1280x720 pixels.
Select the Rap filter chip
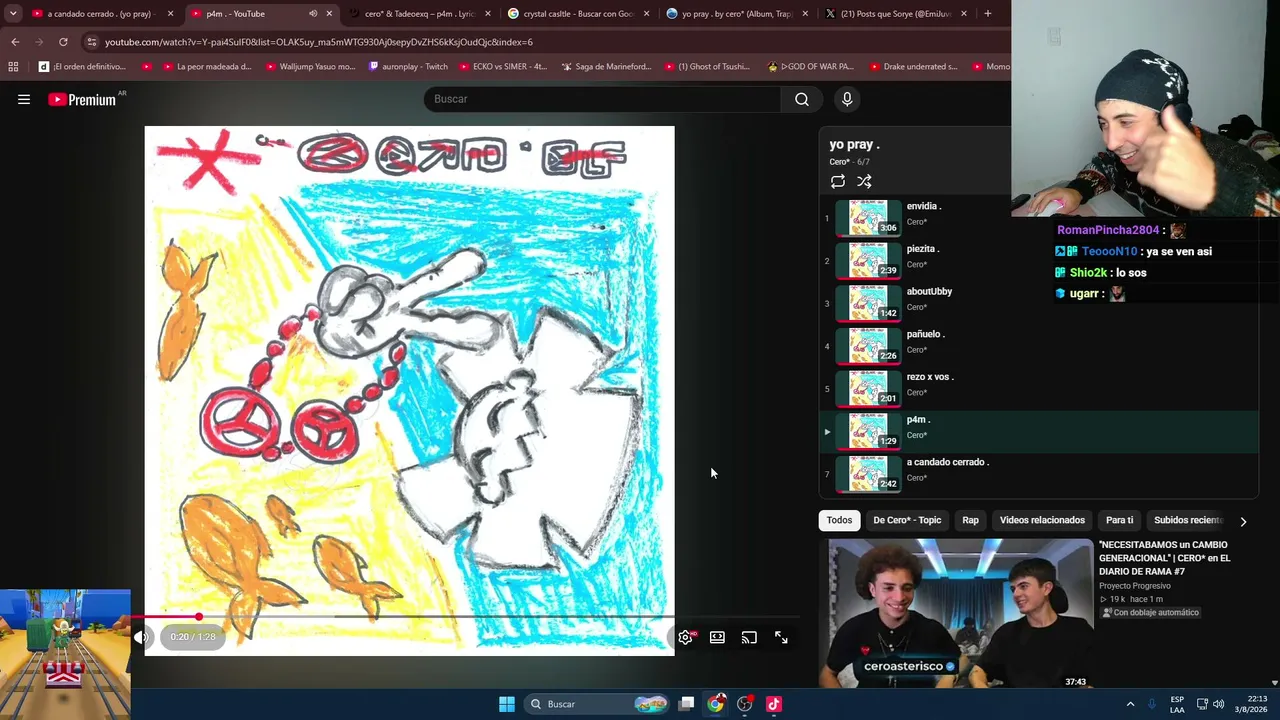tap(970, 520)
